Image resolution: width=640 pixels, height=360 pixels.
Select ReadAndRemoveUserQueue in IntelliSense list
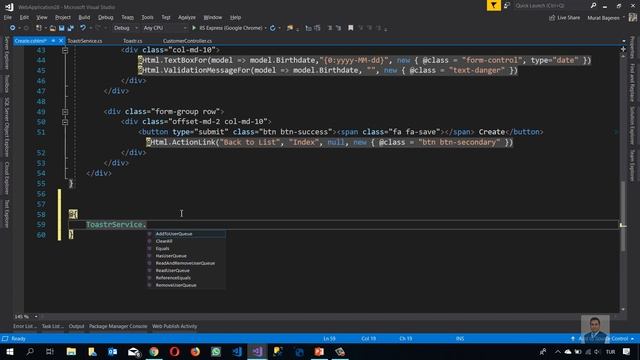click(x=186, y=263)
